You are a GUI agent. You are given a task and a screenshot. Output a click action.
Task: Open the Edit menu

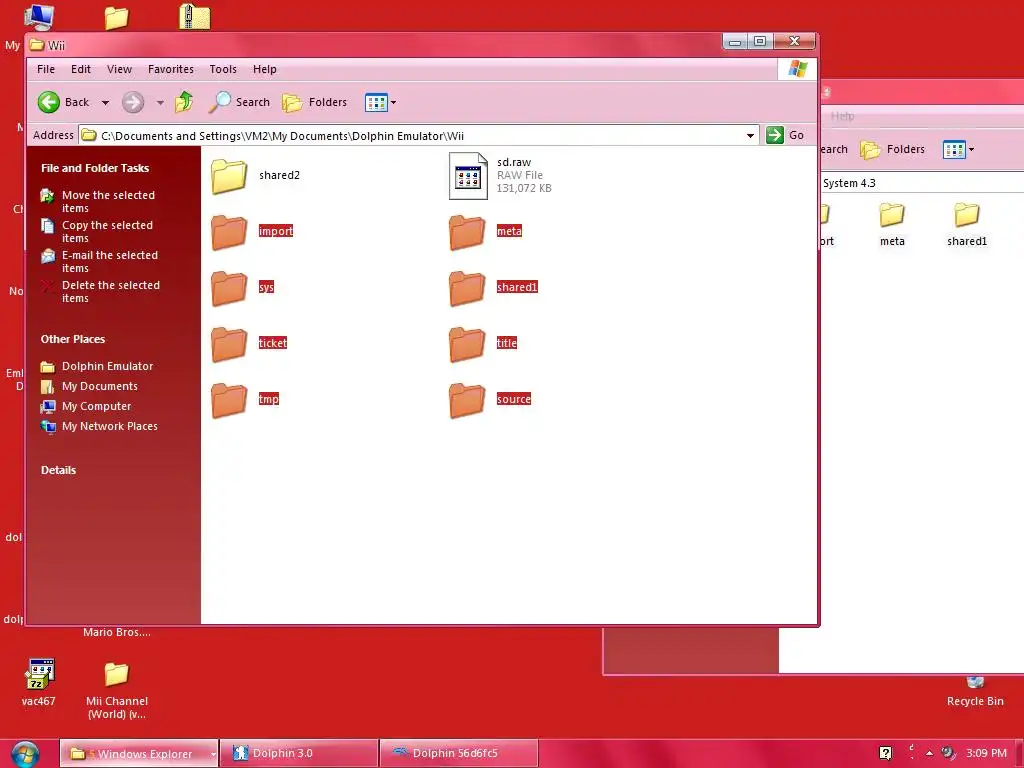(81, 69)
